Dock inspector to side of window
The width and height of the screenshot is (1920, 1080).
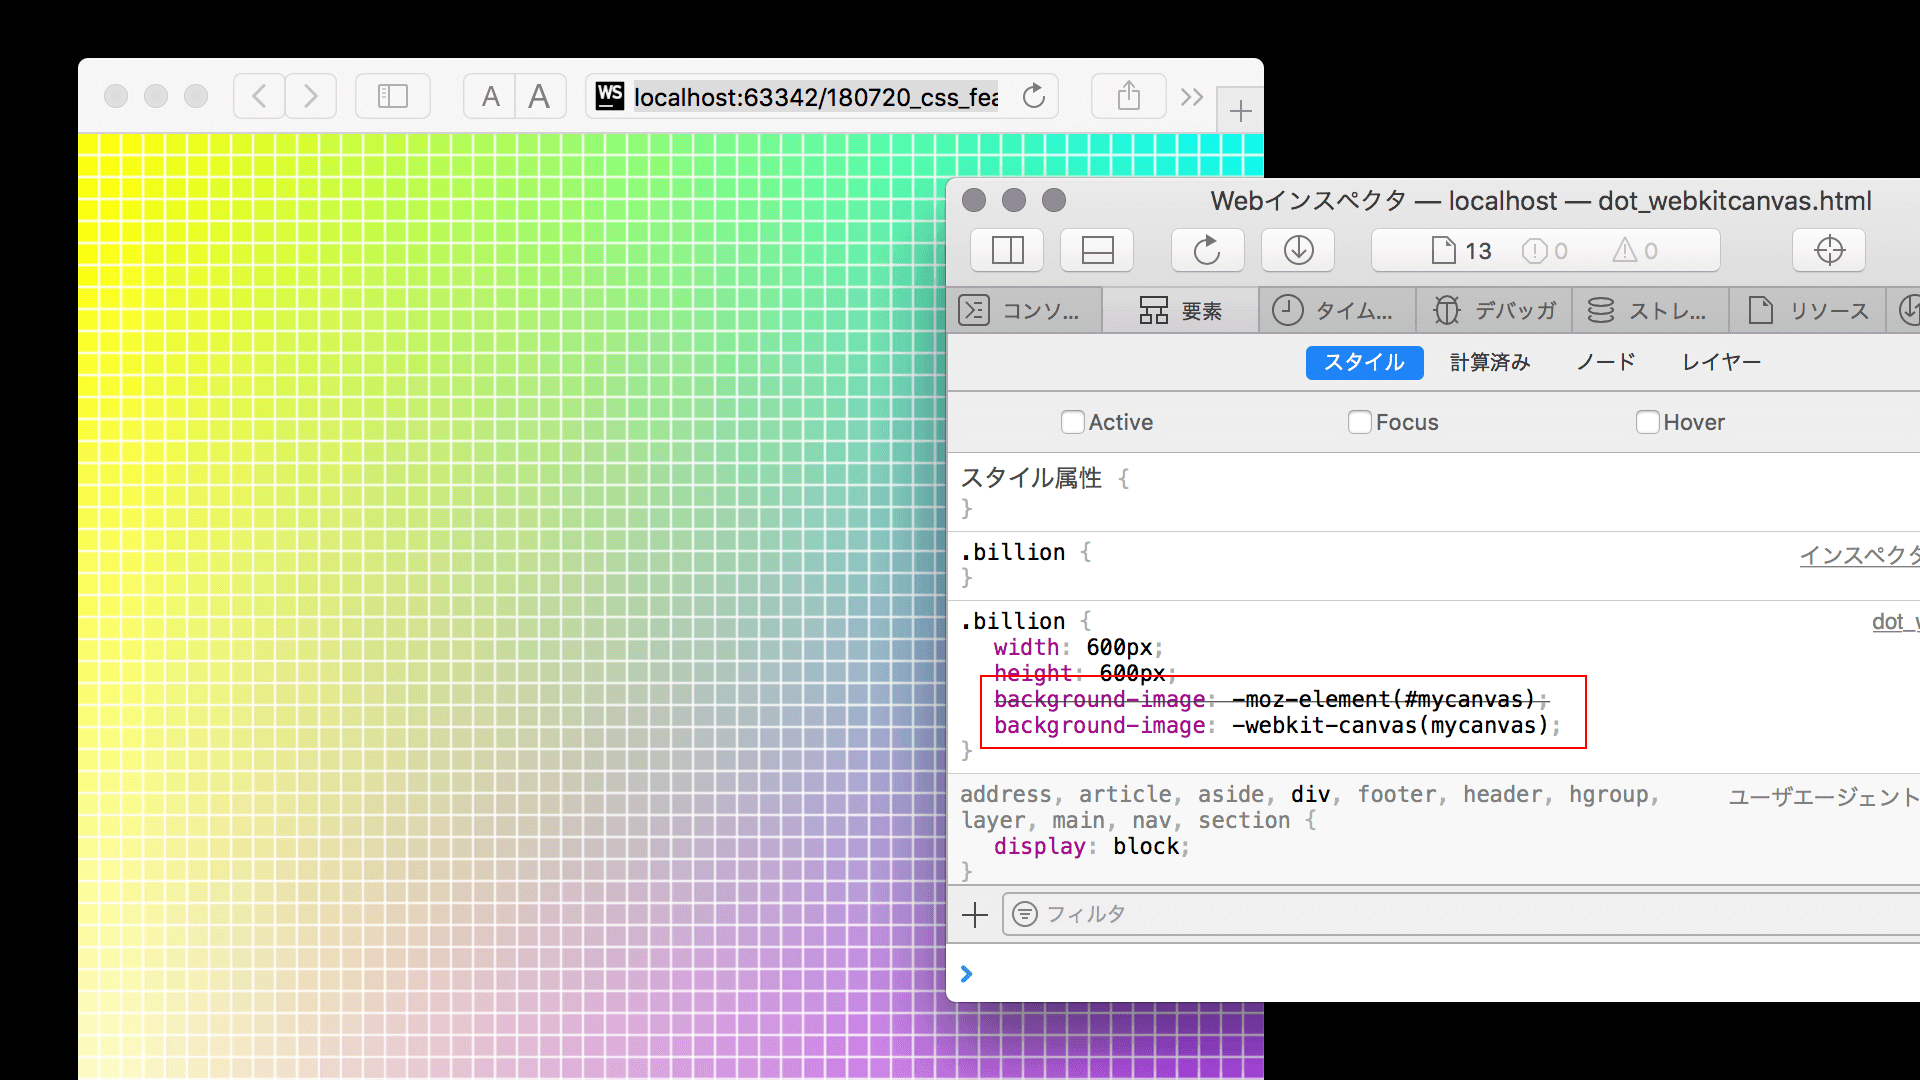click(1007, 250)
